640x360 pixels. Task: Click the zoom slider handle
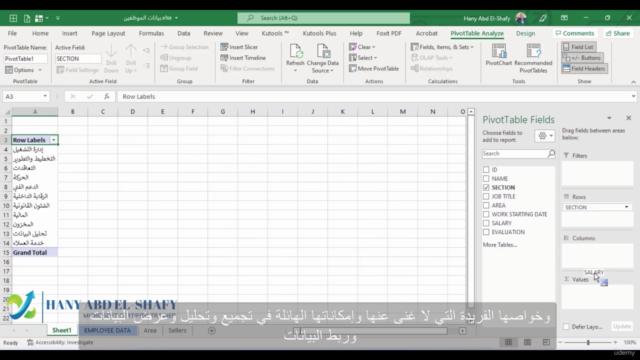click(x=588, y=342)
